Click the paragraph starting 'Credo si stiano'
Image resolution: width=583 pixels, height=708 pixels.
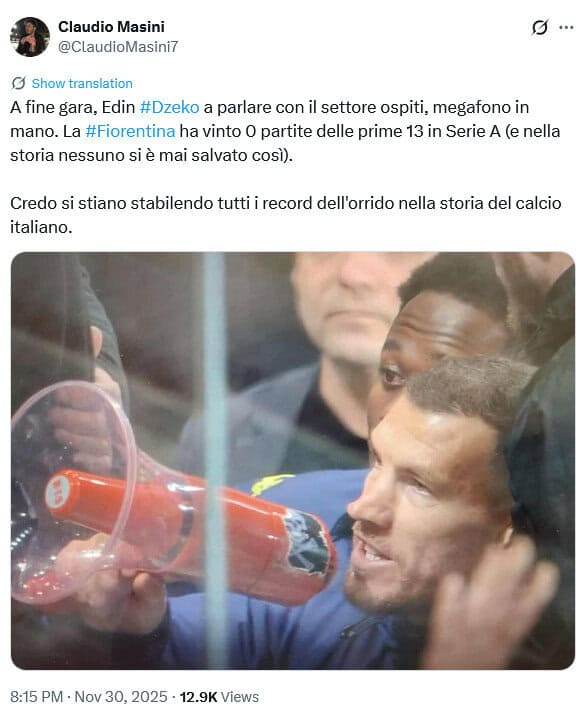[x=285, y=215]
